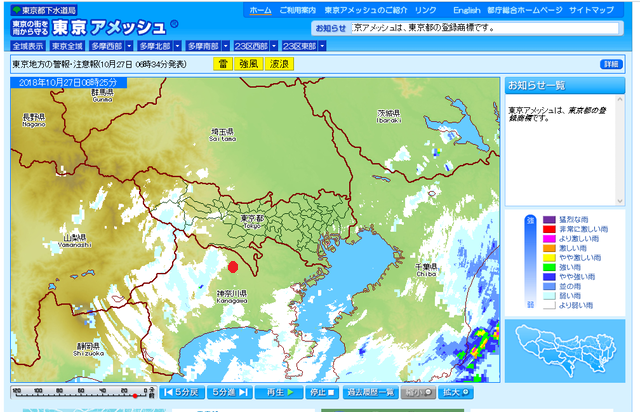Screen dimensions: 640x412
Task: Expand the 多摩北部 dropdown arrow
Action: 178,46
